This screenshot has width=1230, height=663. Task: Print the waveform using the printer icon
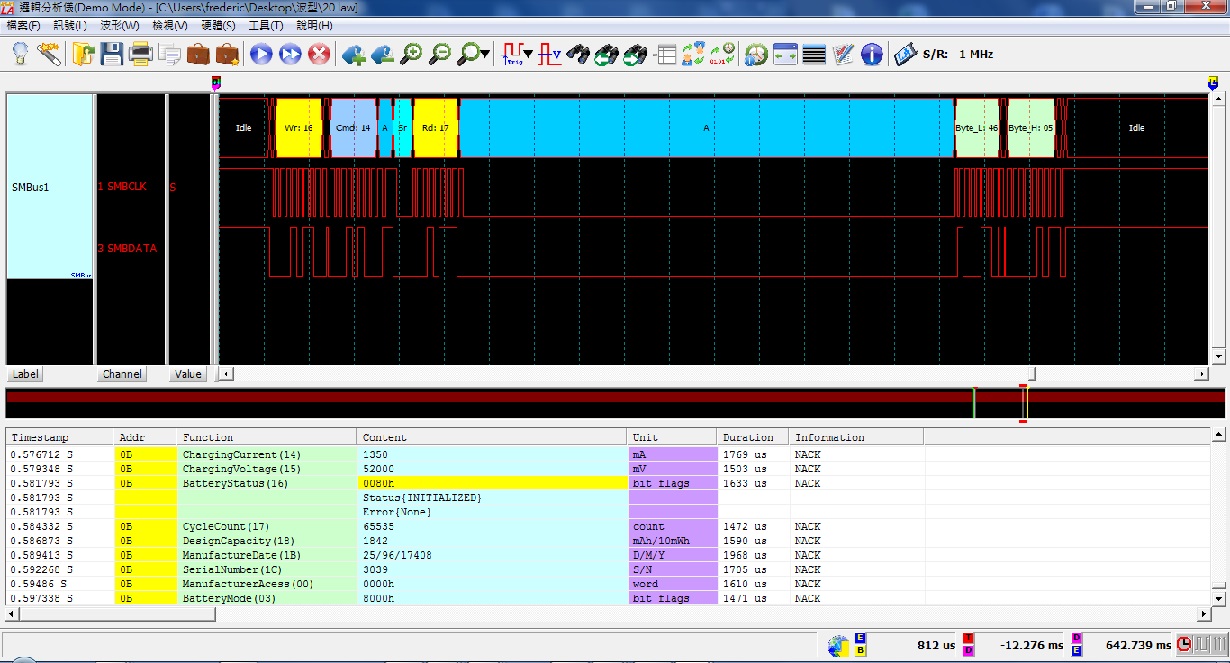pyautogui.click(x=141, y=54)
